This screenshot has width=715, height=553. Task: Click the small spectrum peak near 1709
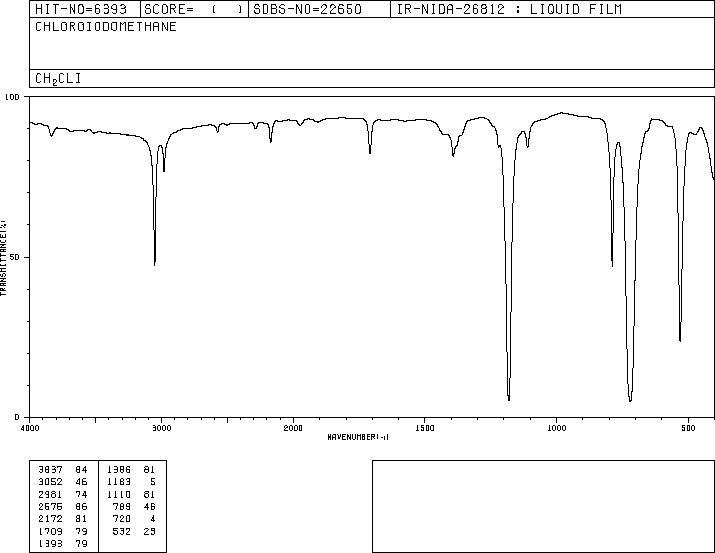tap(370, 152)
